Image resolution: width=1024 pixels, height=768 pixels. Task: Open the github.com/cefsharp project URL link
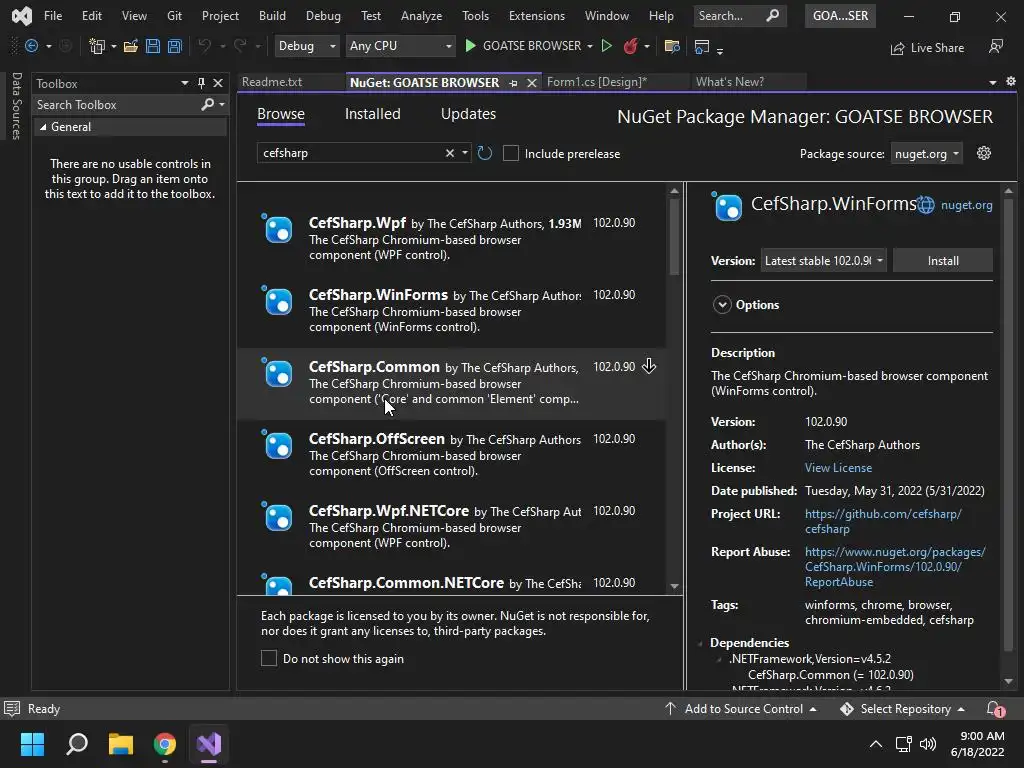pos(883,521)
